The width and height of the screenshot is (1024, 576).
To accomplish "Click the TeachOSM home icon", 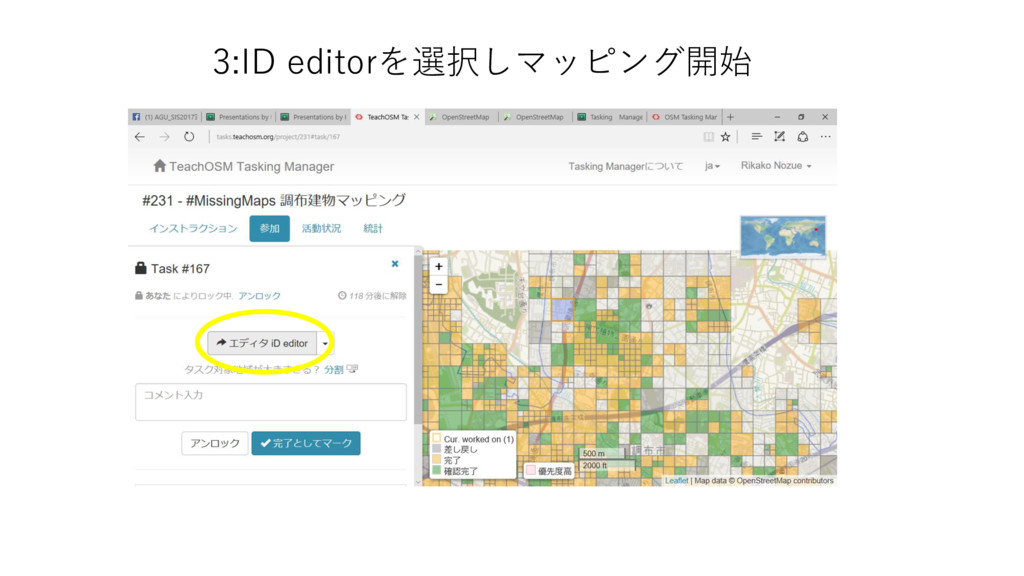I will coord(159,166).
